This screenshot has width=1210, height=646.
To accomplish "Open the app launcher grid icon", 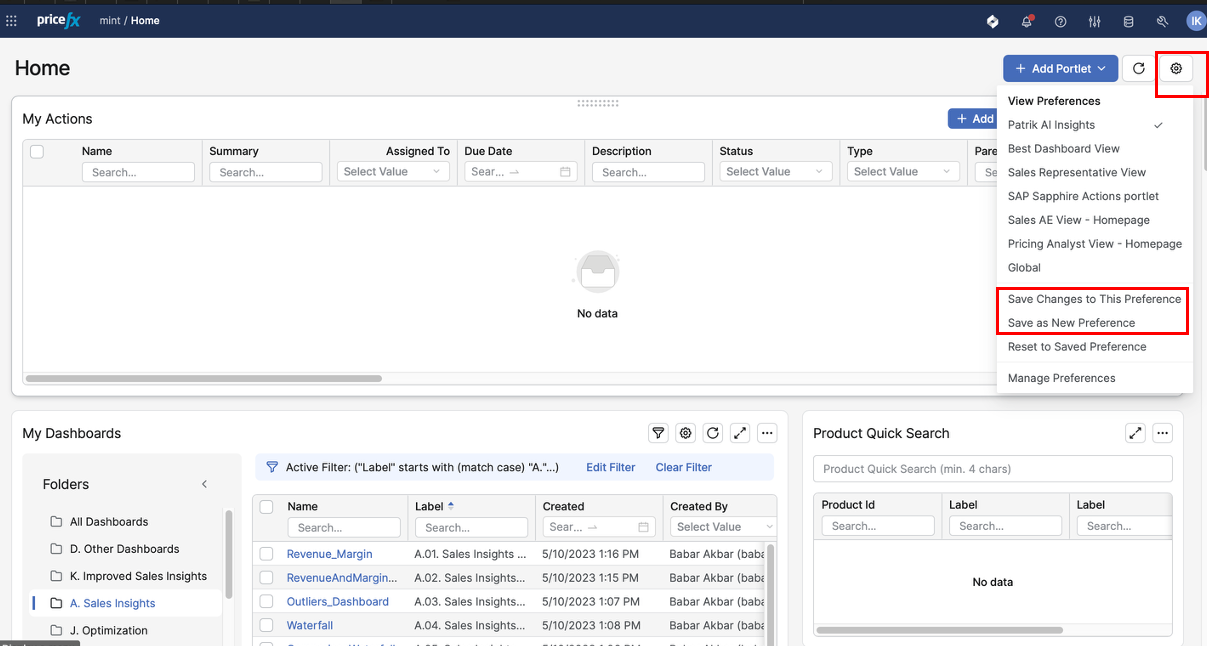I will pos(12,21).
